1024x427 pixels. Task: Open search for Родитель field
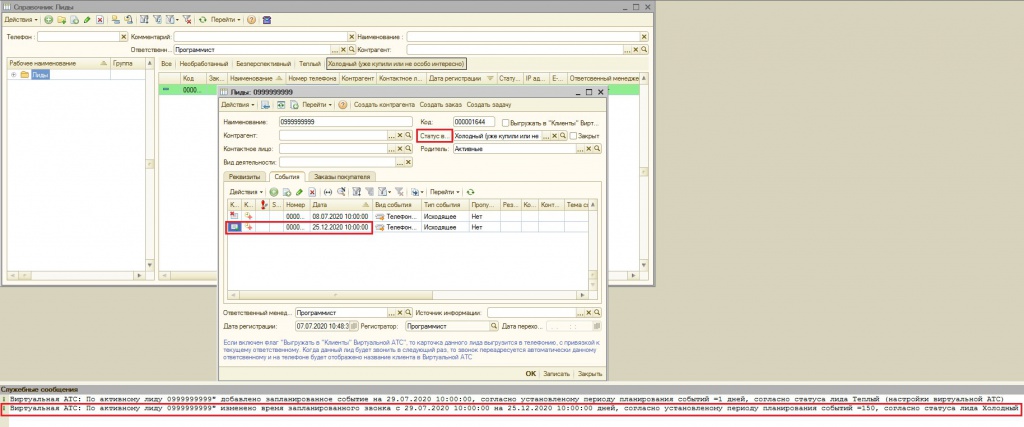(598, 149)
